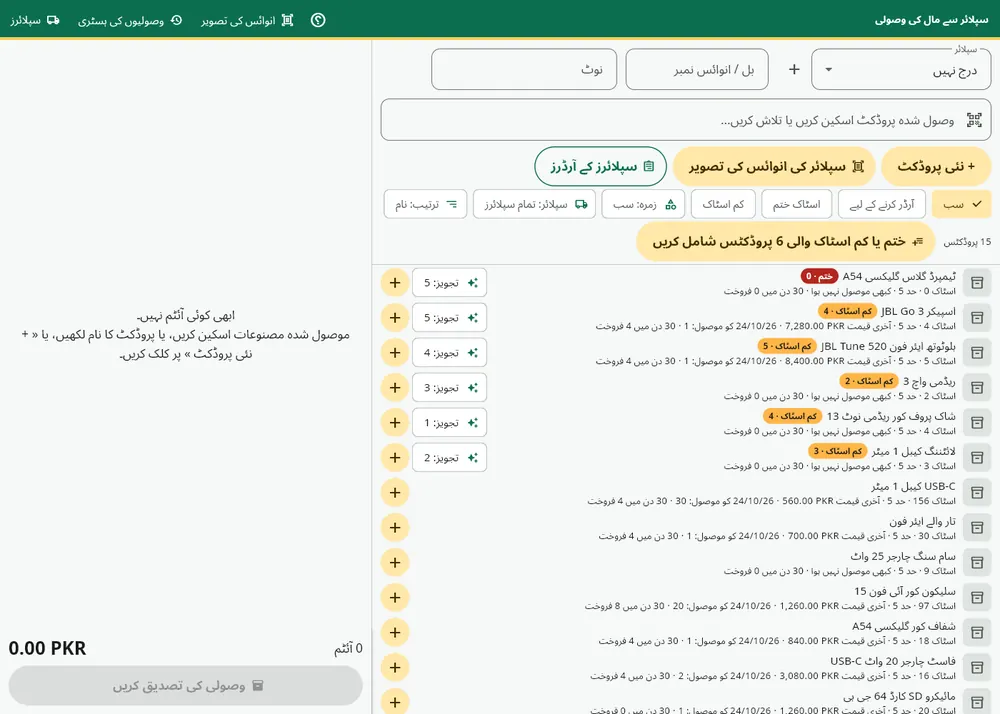Click the وصولی کی تصدیق کریں button
1000x714 pixels.
186,685
